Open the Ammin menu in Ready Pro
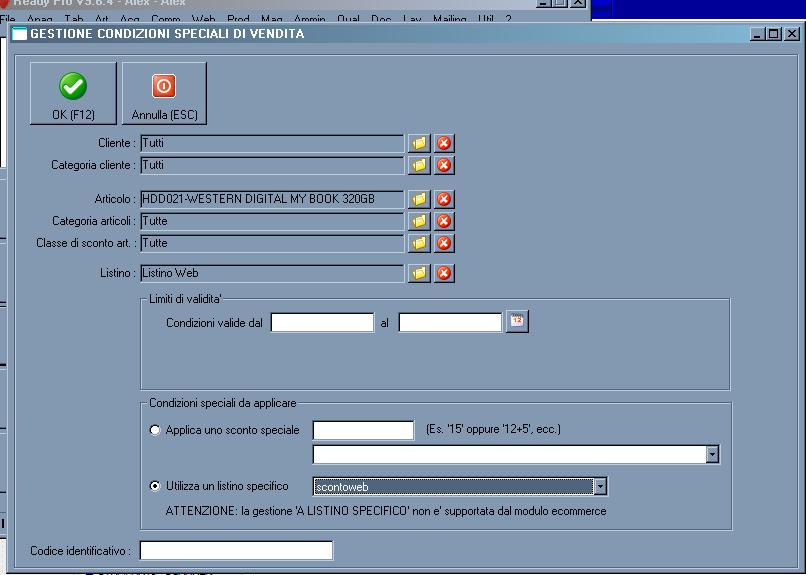Image resolution: width=806 pixels, height=575 pixels. click(x=309, y=20)
